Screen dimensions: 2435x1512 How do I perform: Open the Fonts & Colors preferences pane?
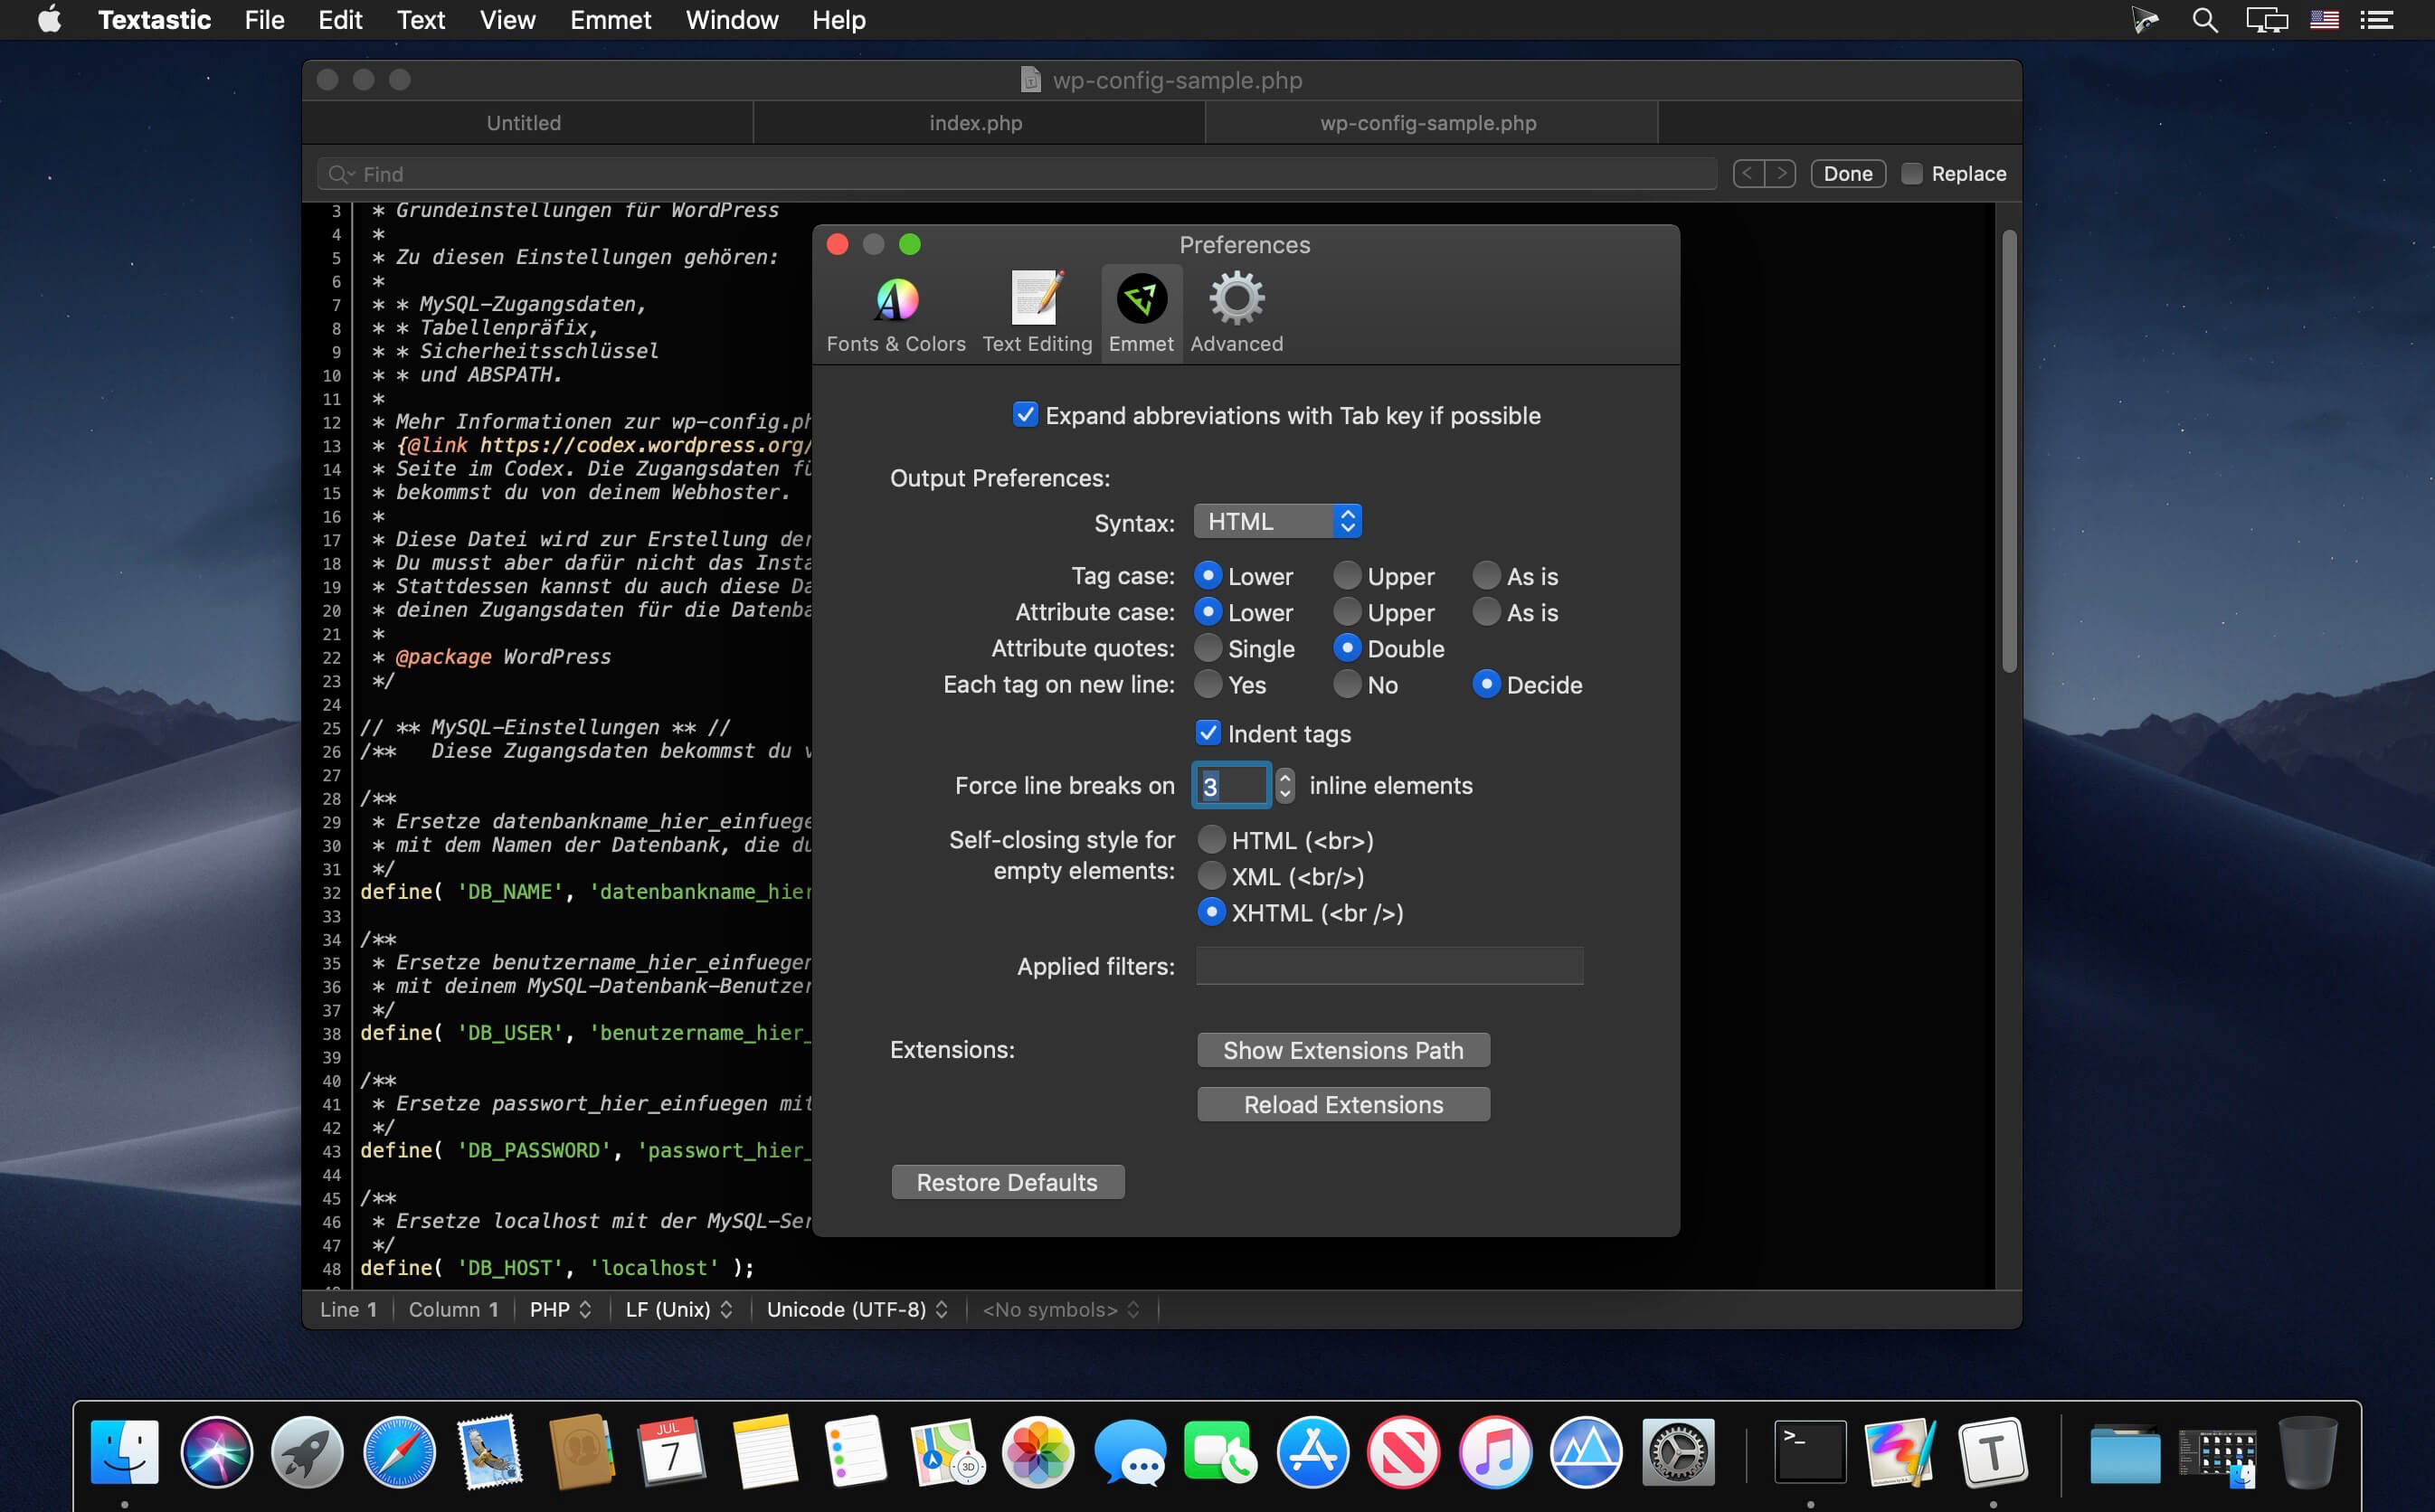pyautogui.click(x=896, y=314)
